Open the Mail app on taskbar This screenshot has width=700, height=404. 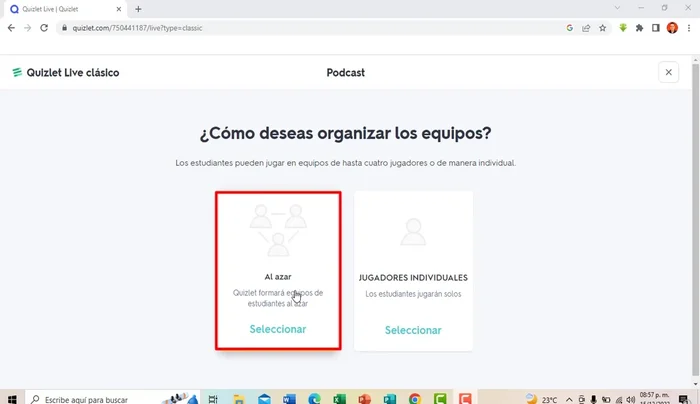point(264,399)
